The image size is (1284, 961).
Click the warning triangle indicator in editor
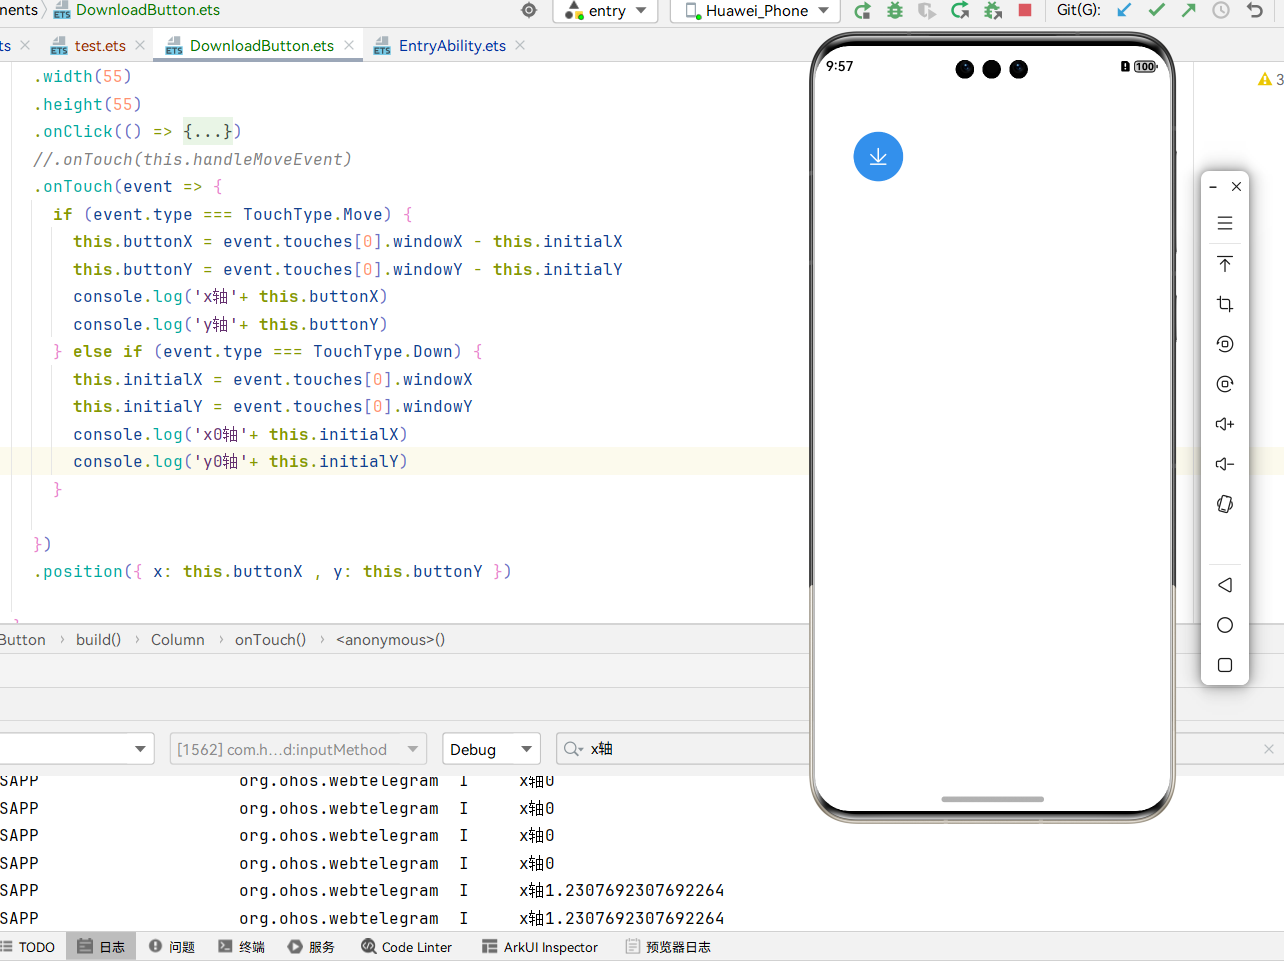click(x=1265, y=79)
